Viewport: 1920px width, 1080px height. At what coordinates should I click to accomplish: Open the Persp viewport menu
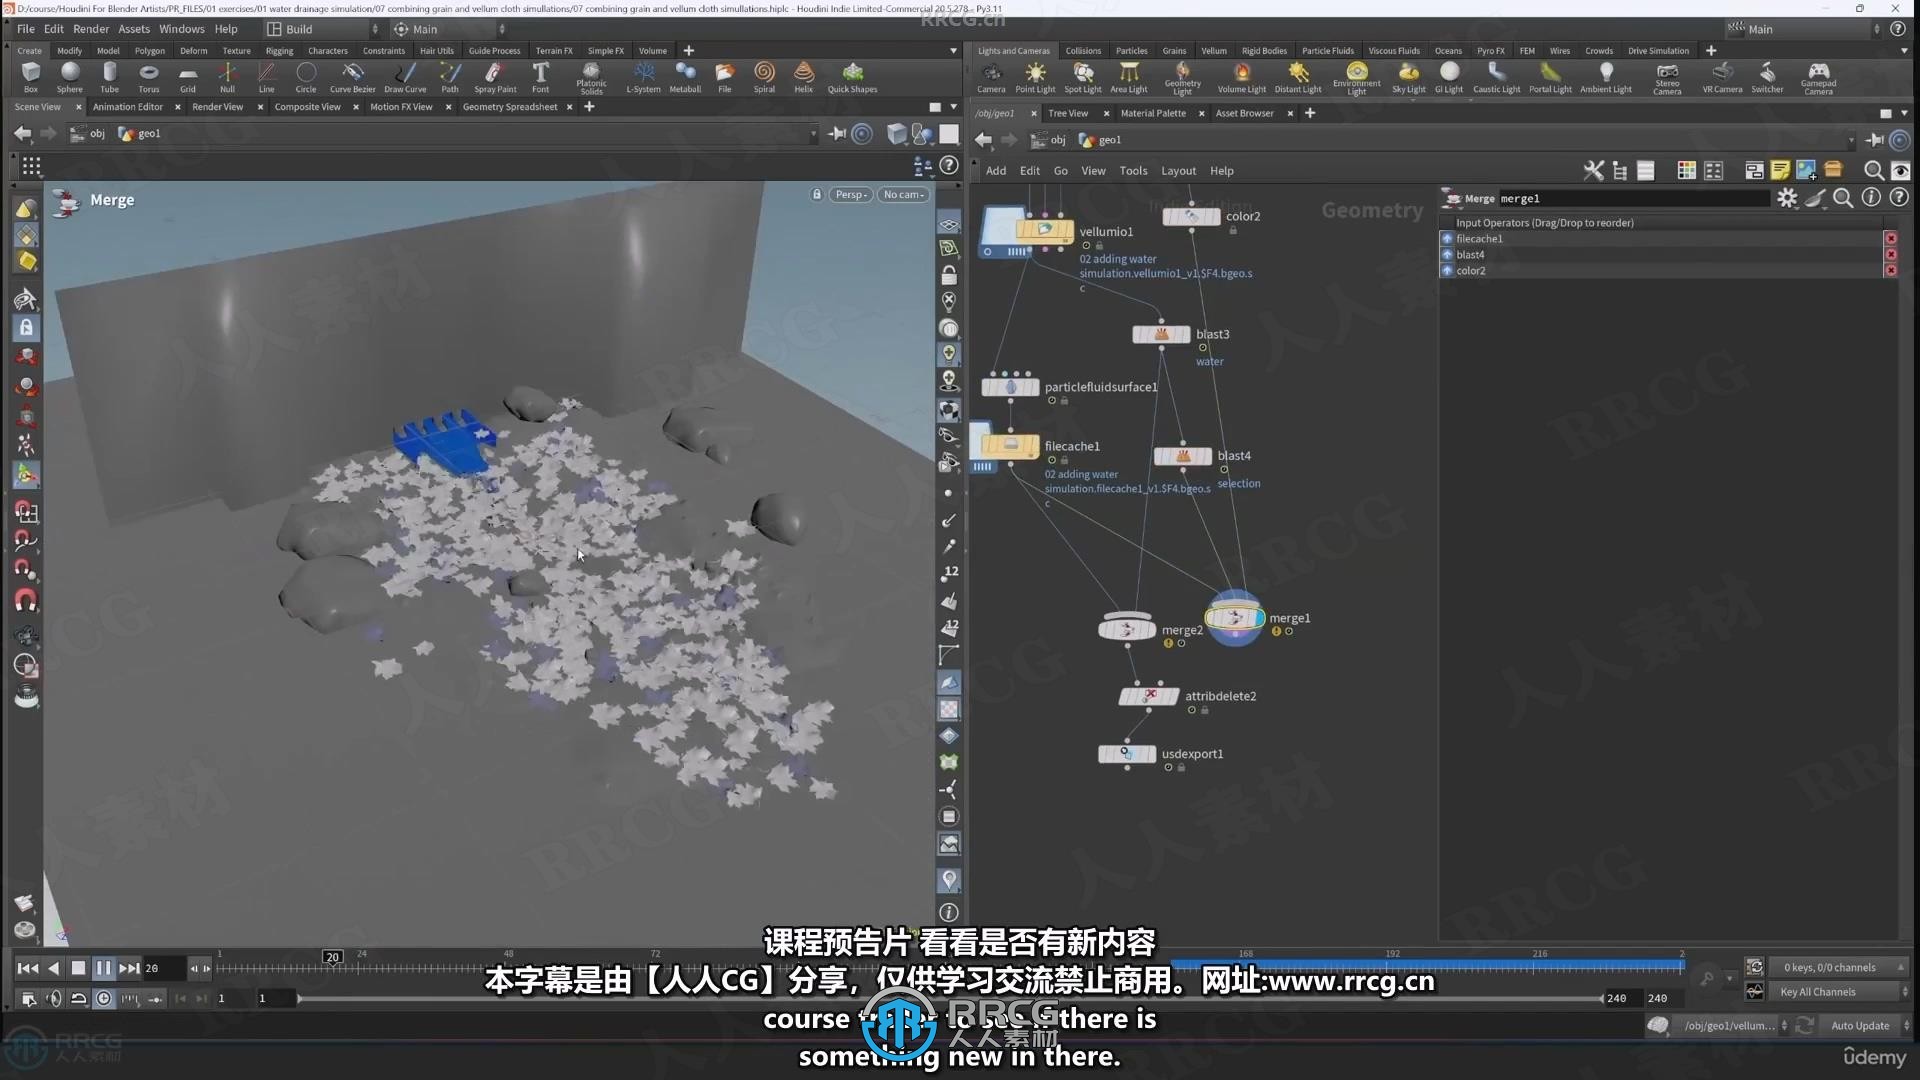pos(850,194)
